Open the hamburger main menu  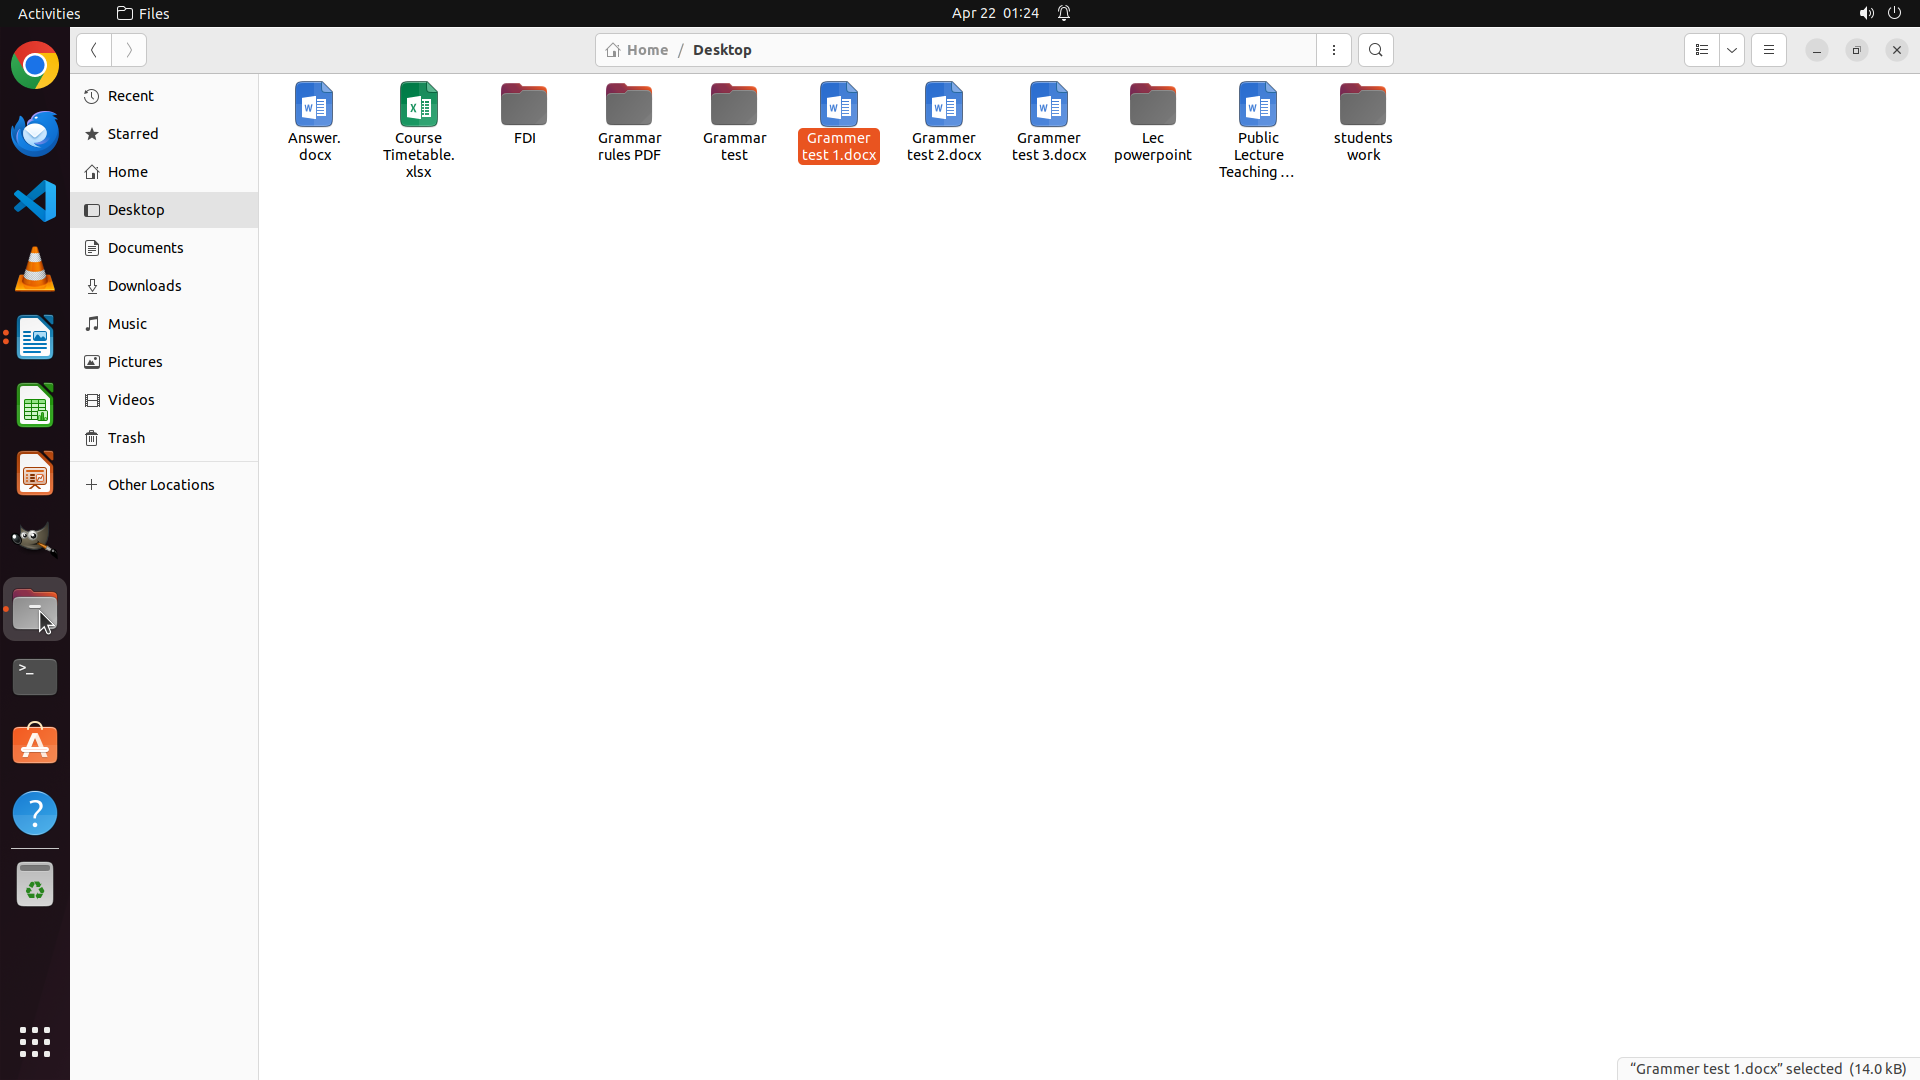[x=1768, y=50]
